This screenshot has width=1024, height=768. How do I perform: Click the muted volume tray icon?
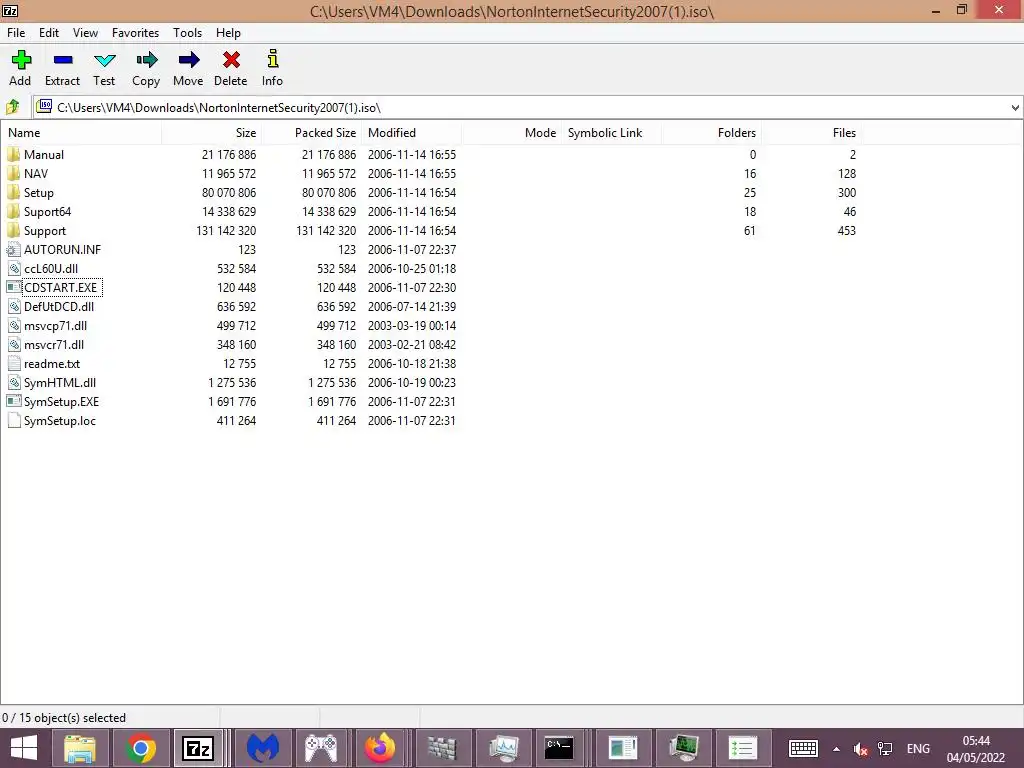861,749
